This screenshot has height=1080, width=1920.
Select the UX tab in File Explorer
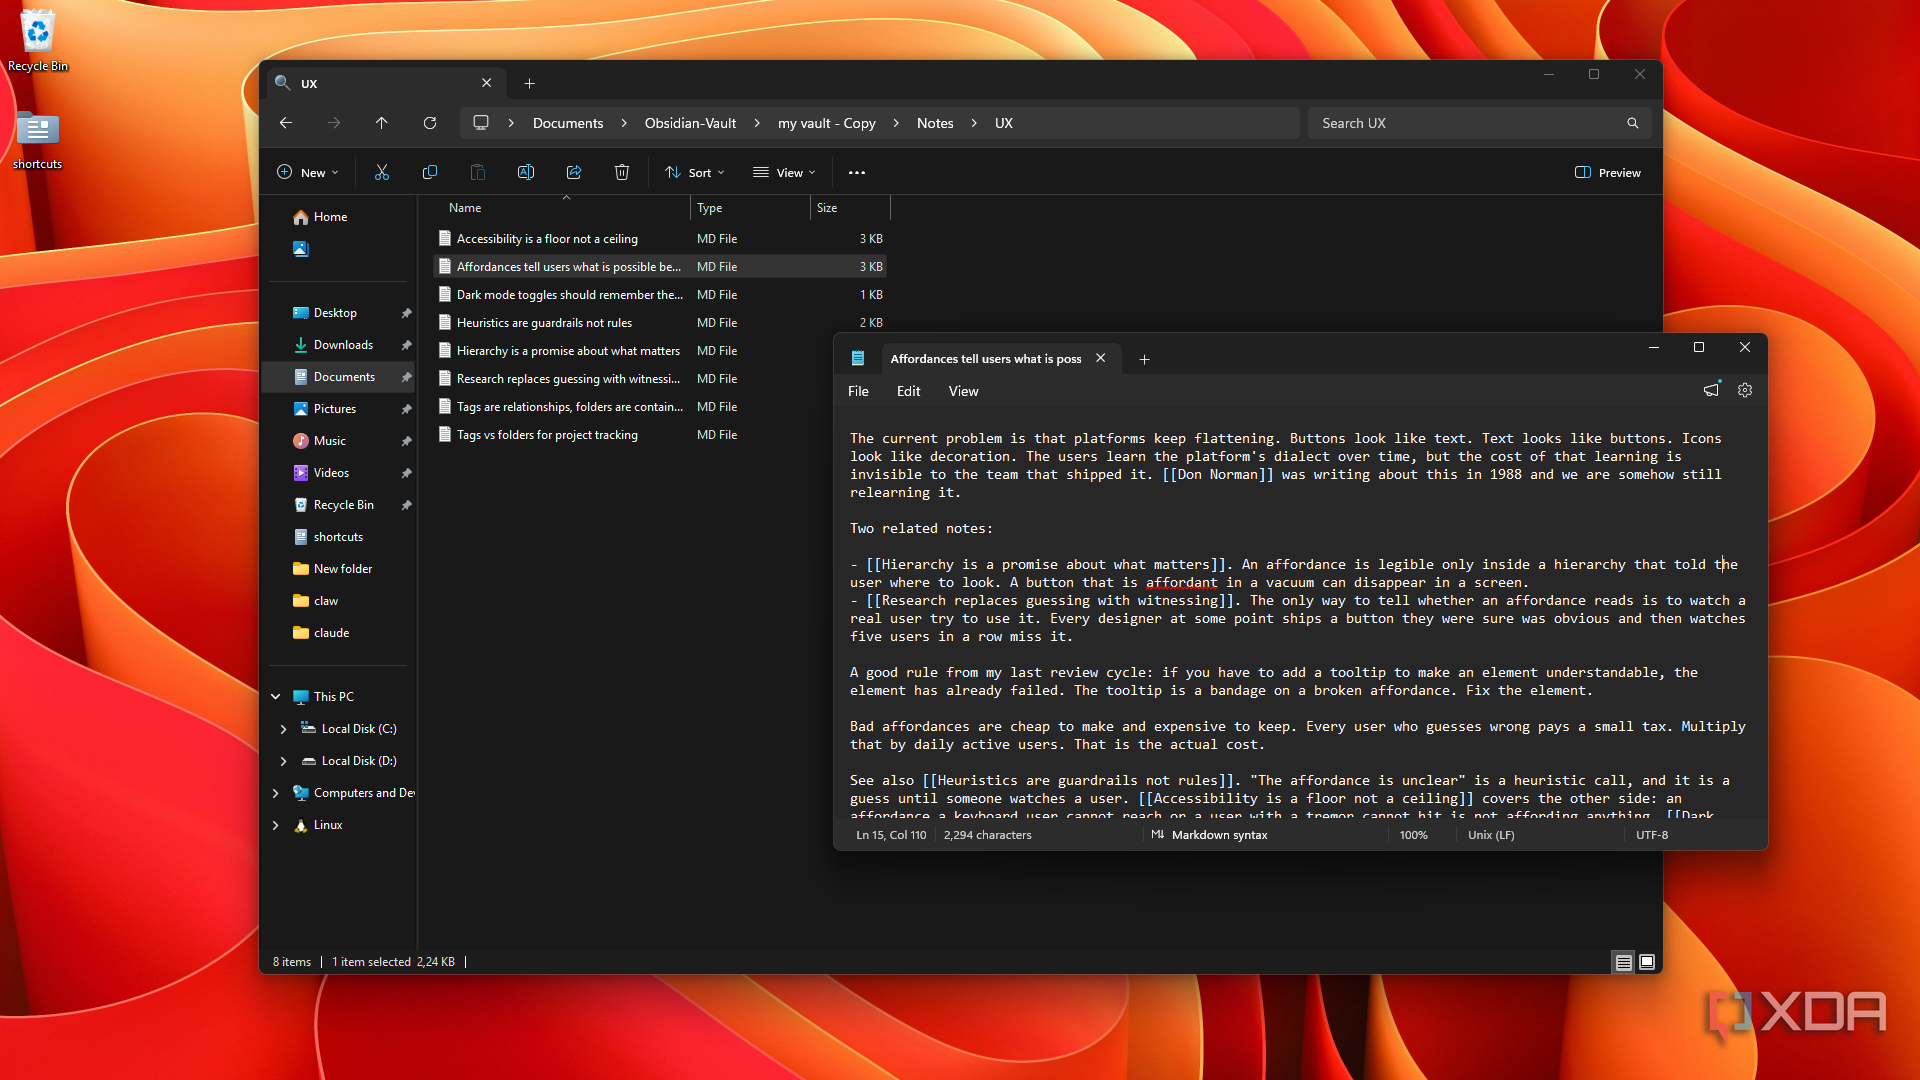point(385,83)
